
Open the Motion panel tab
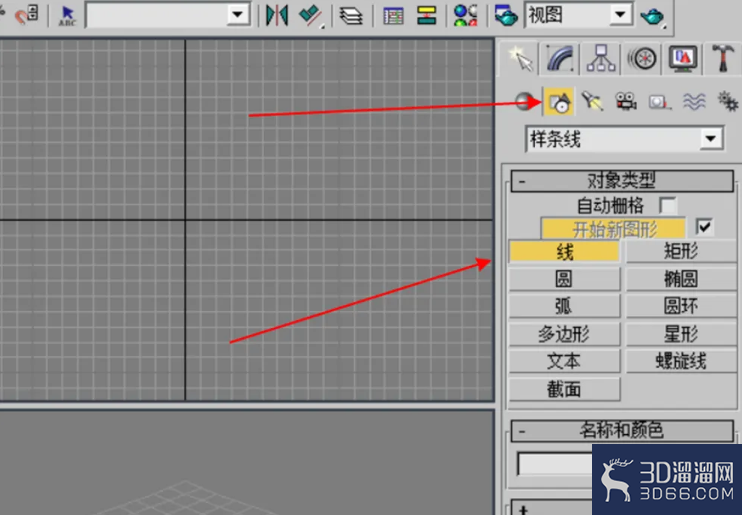[642, 59]
